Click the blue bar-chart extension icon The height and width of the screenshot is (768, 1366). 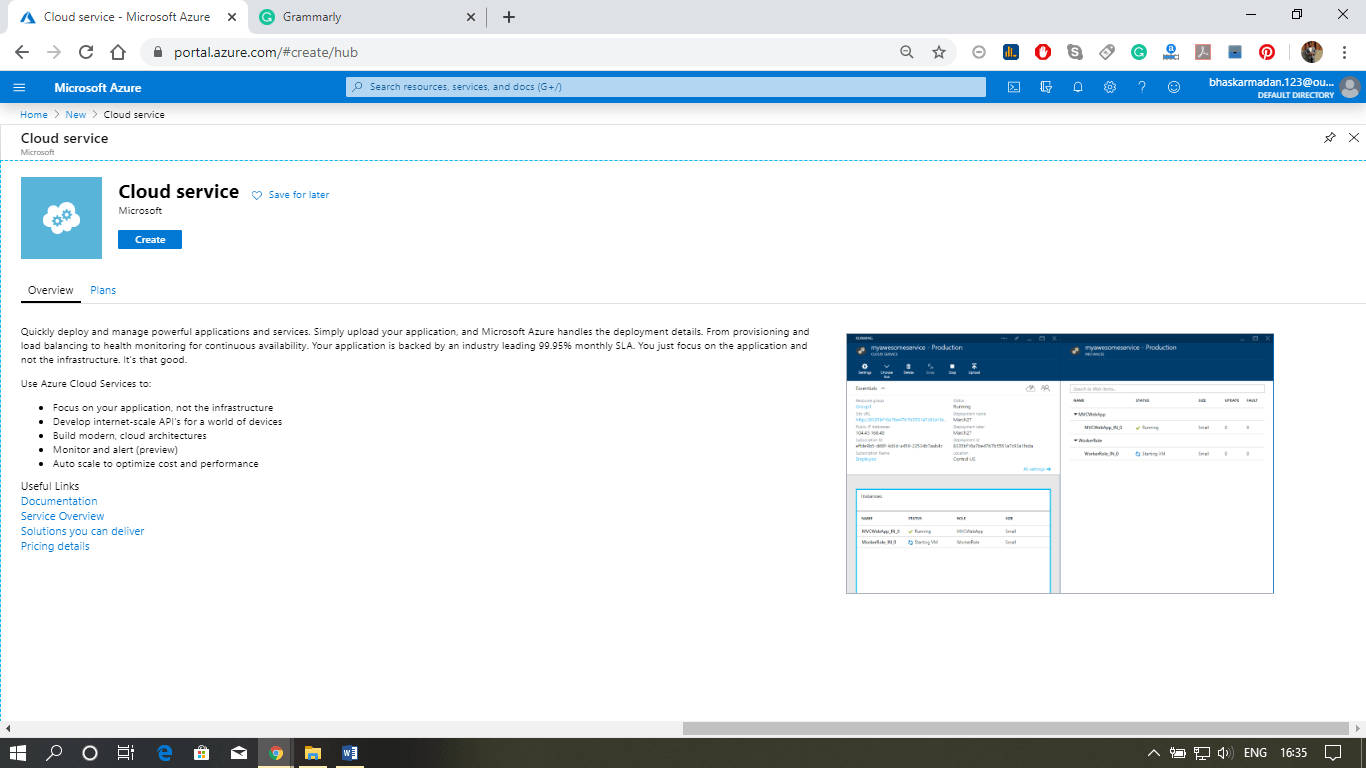[x=1011, y=52]
